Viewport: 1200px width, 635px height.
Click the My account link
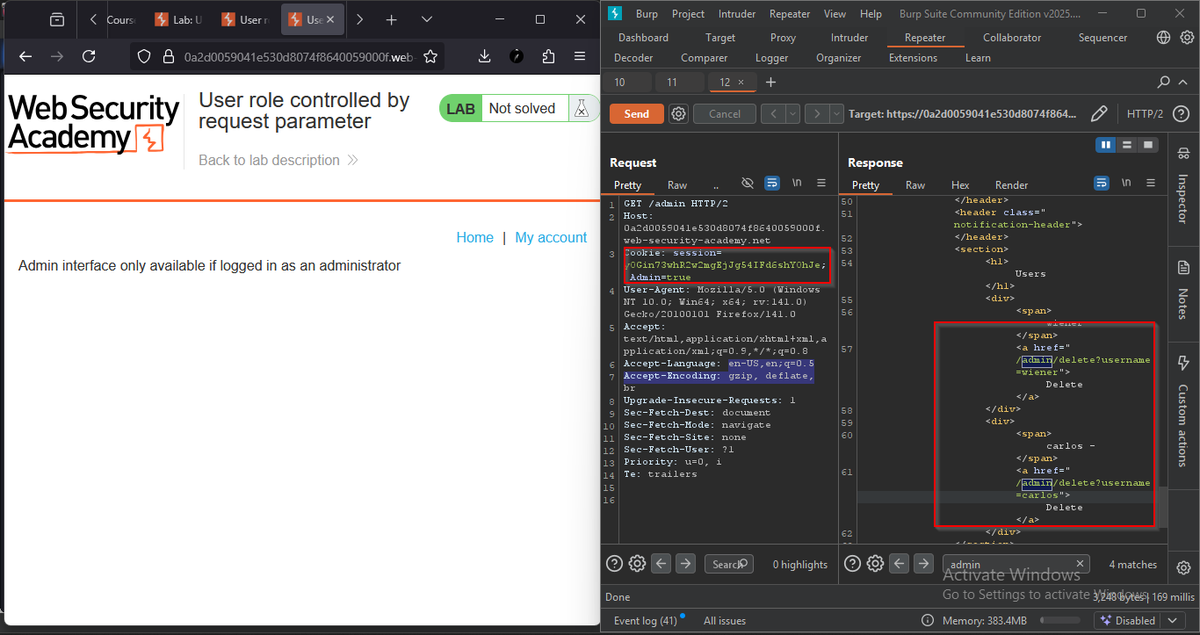click(x=551, y=237)
